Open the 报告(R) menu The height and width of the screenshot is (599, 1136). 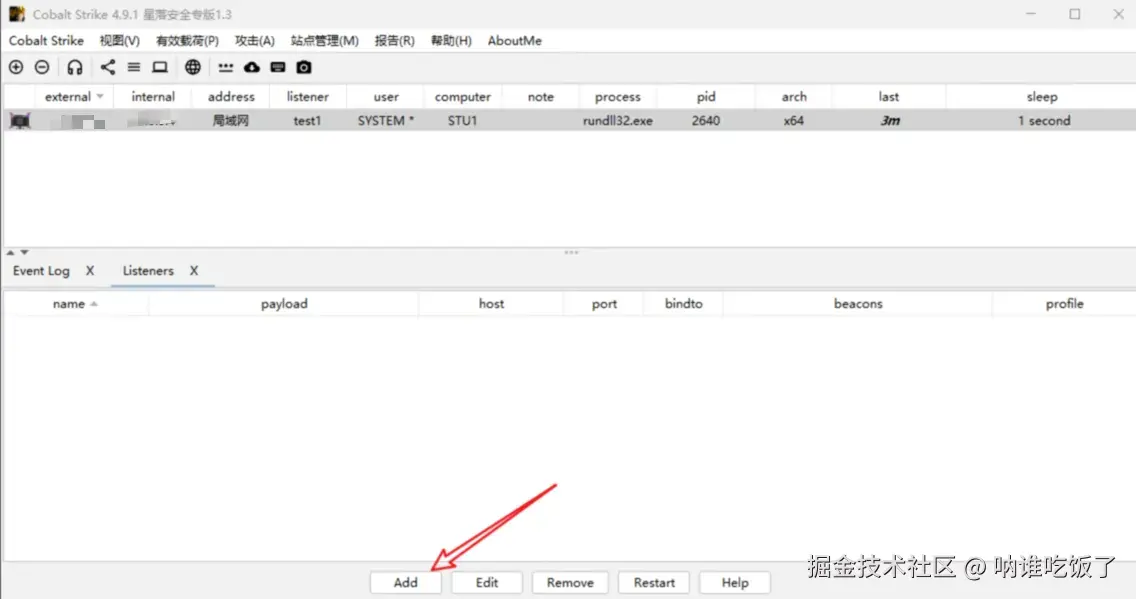coord(395,41)
